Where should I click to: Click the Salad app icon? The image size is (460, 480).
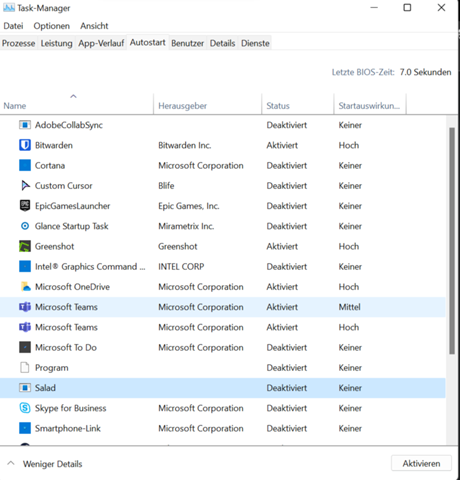click(25, 388)
